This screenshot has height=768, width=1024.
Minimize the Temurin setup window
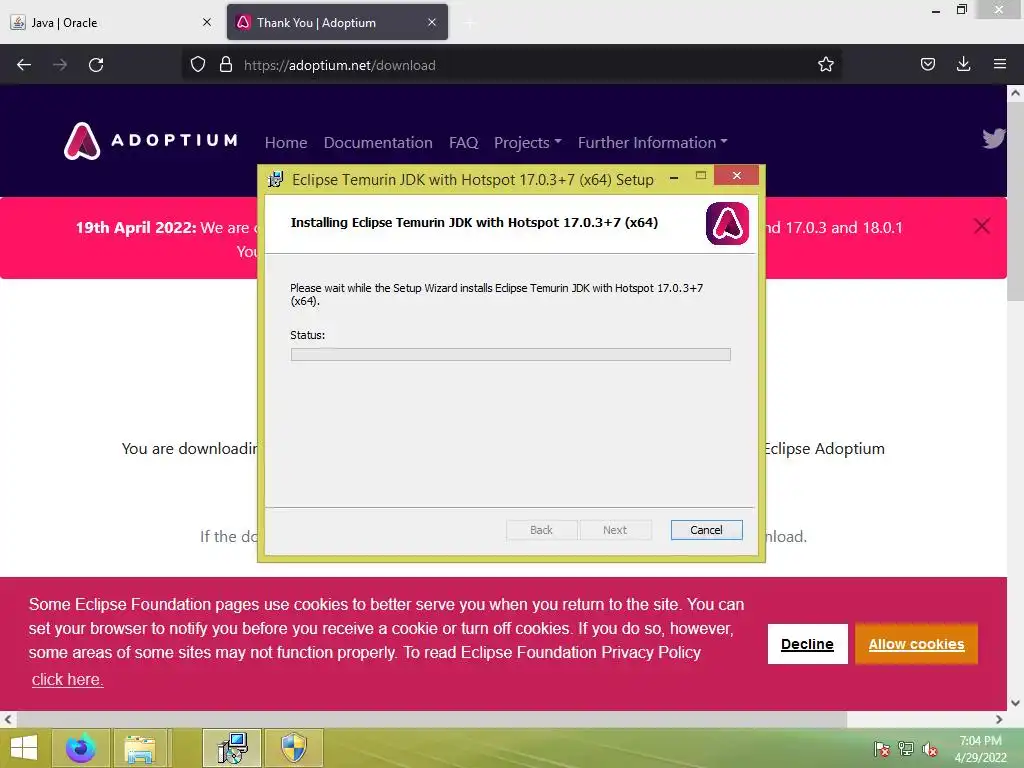pos(674,177)
